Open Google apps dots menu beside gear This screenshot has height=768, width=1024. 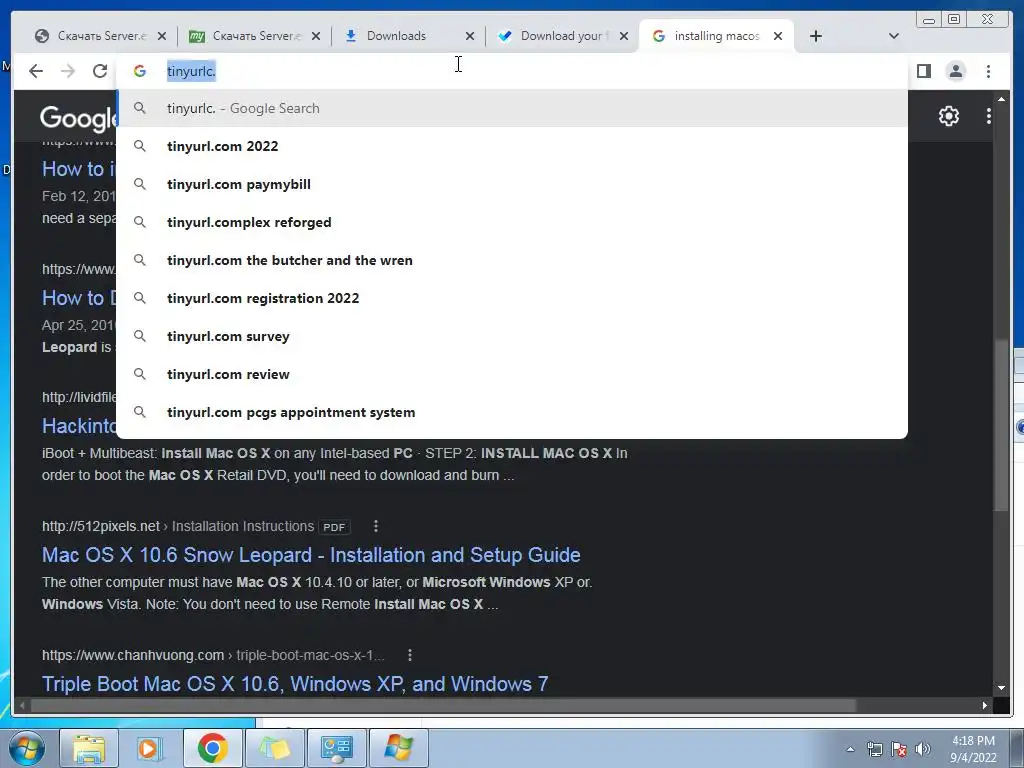[989, 116]
